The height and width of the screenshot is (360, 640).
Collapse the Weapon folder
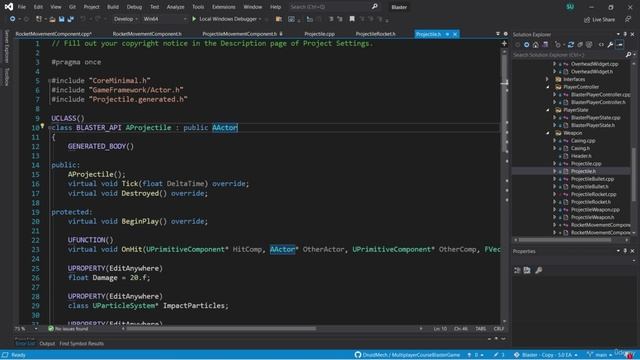click(547, 133)
